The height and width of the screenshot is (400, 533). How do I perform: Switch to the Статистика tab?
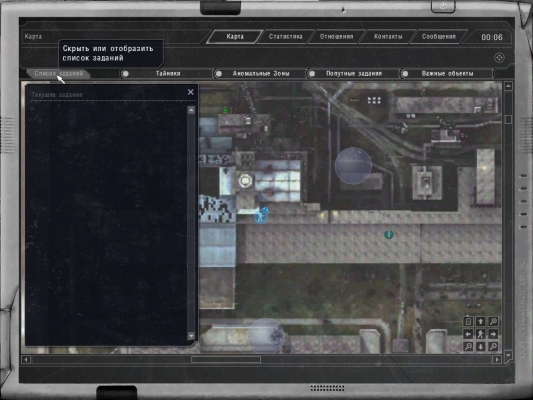pos(286,37)
